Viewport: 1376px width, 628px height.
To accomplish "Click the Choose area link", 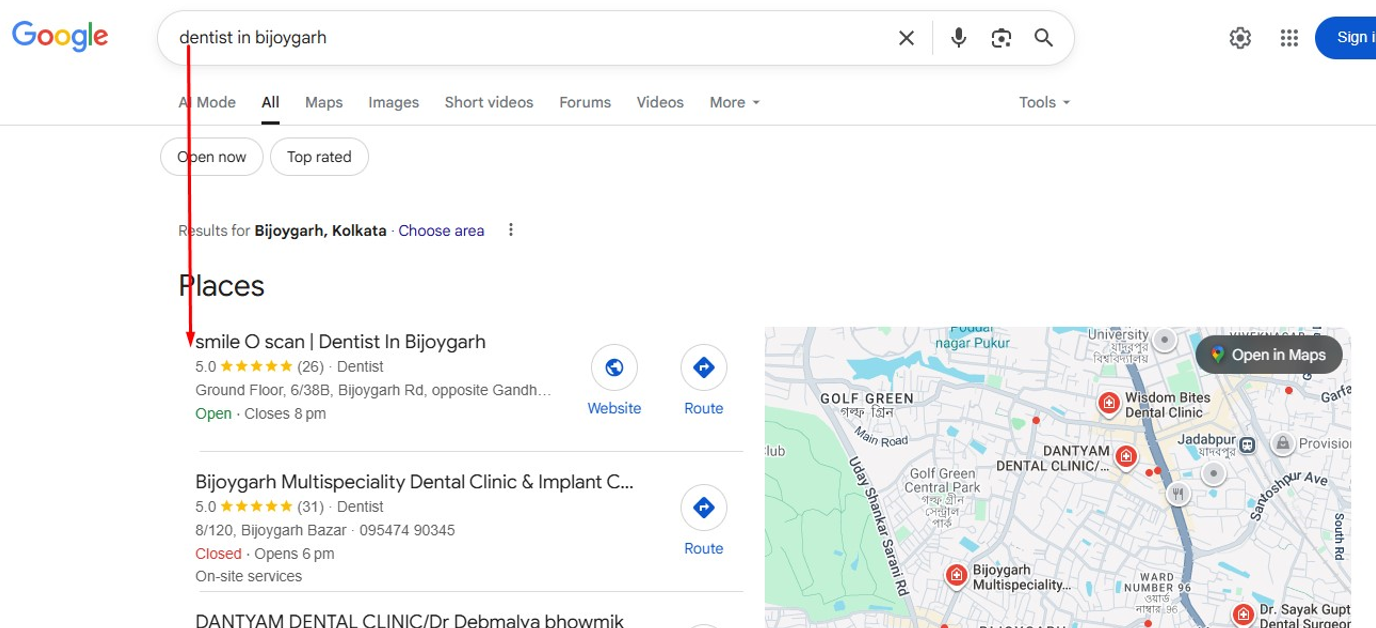I will [441, 230].
